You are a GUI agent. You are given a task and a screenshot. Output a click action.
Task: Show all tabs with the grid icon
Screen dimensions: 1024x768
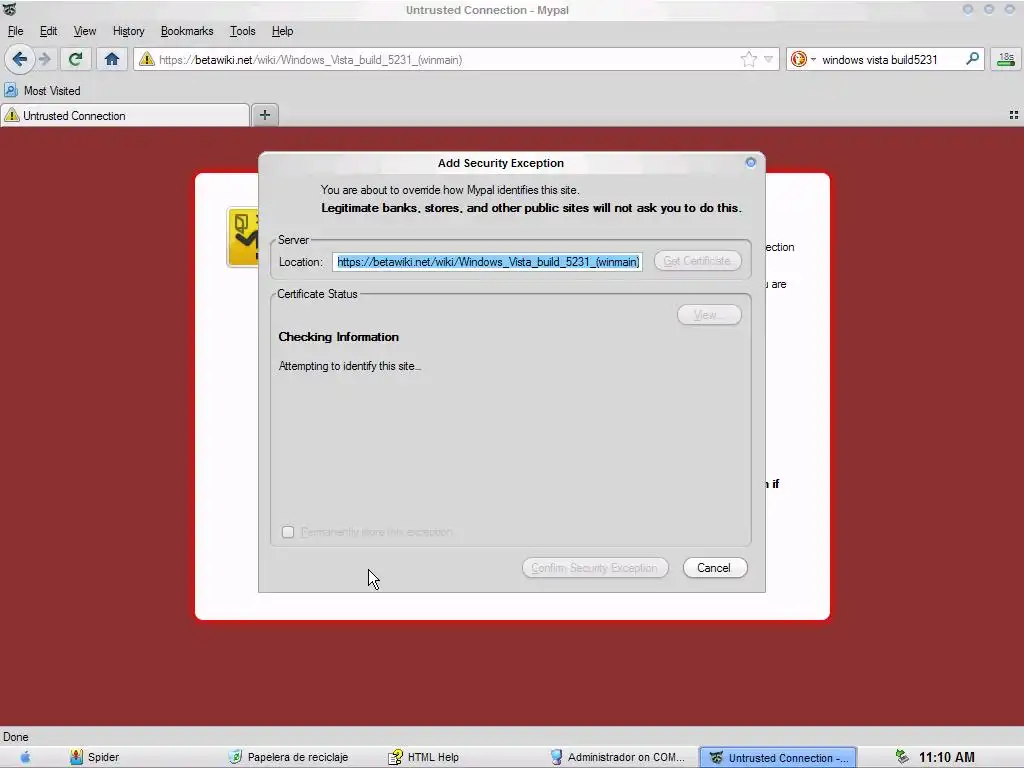click(x=1014, y=115)
